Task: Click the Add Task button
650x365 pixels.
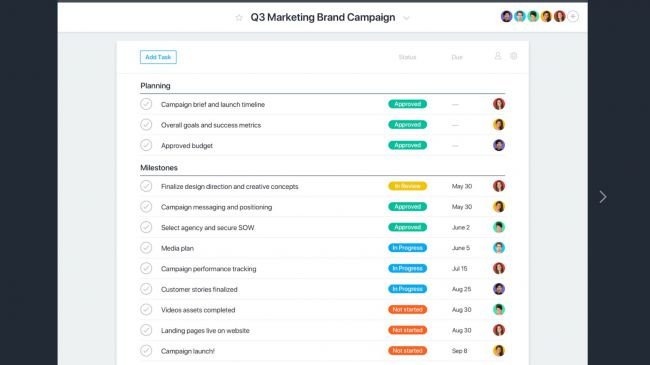Action: tap(158, 57)
